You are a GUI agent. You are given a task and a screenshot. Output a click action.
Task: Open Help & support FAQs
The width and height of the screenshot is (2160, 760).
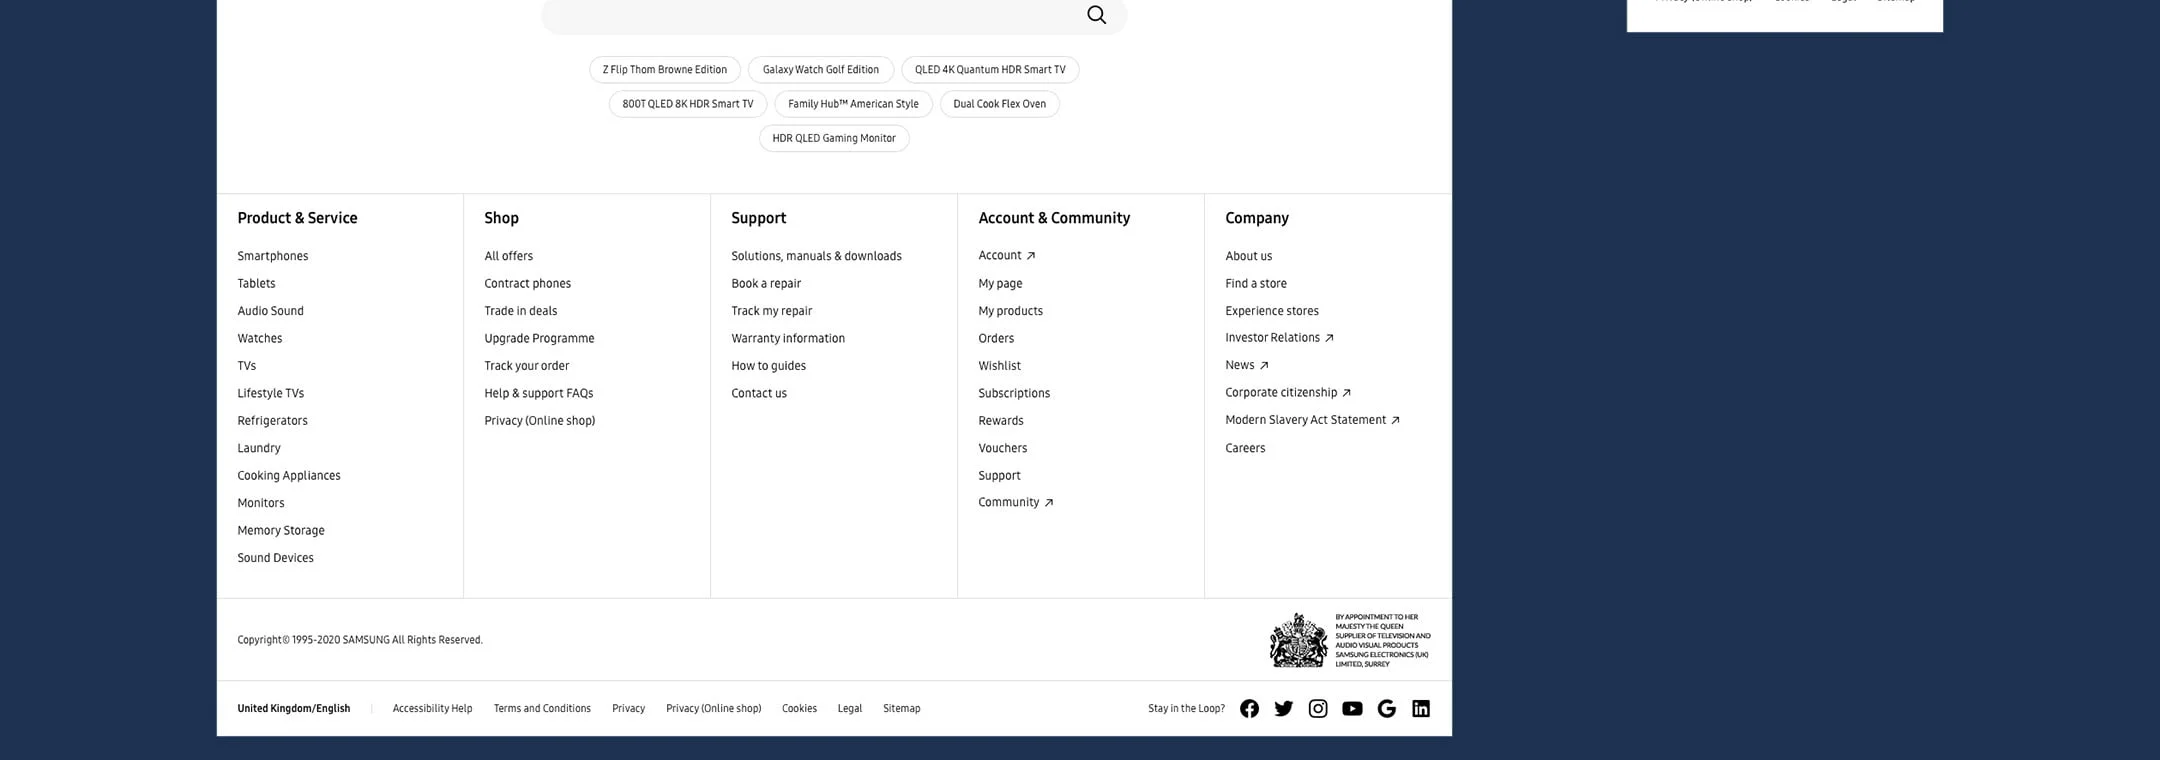tap(539, 394)
